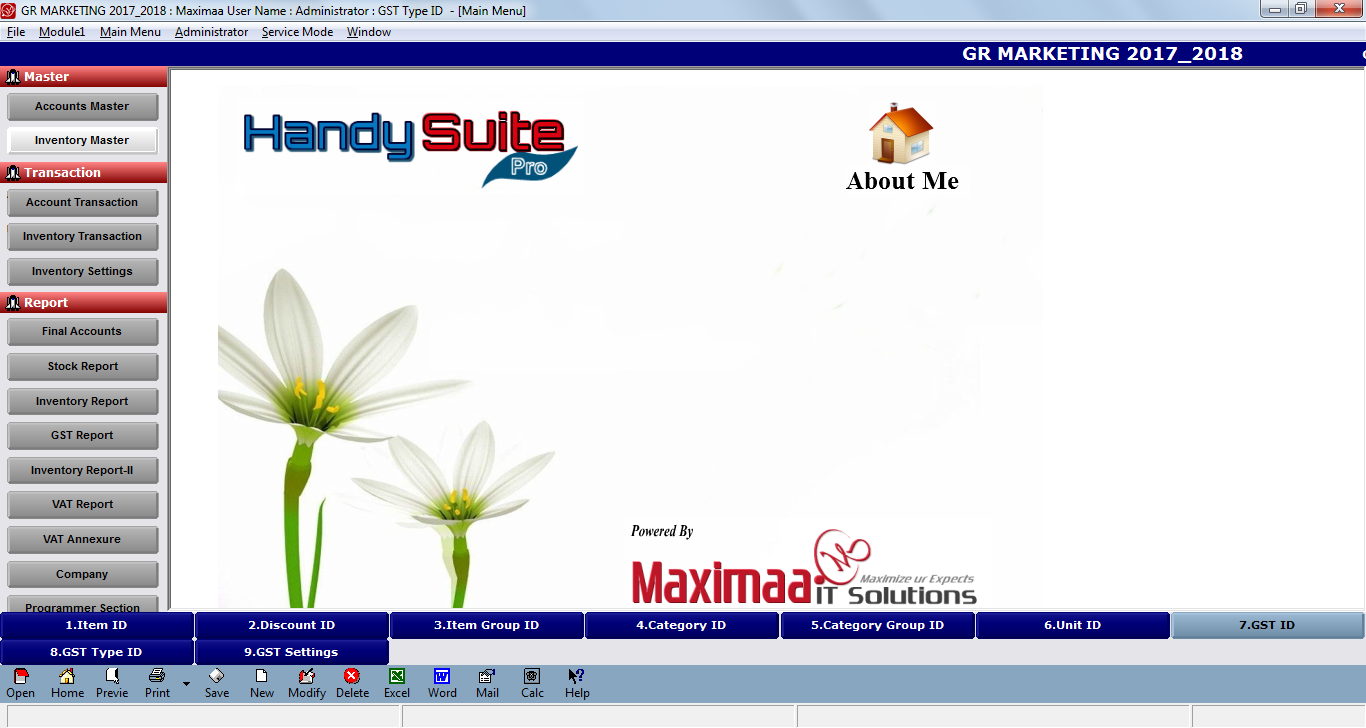
Task: Open GST Report
Action: 82,436
